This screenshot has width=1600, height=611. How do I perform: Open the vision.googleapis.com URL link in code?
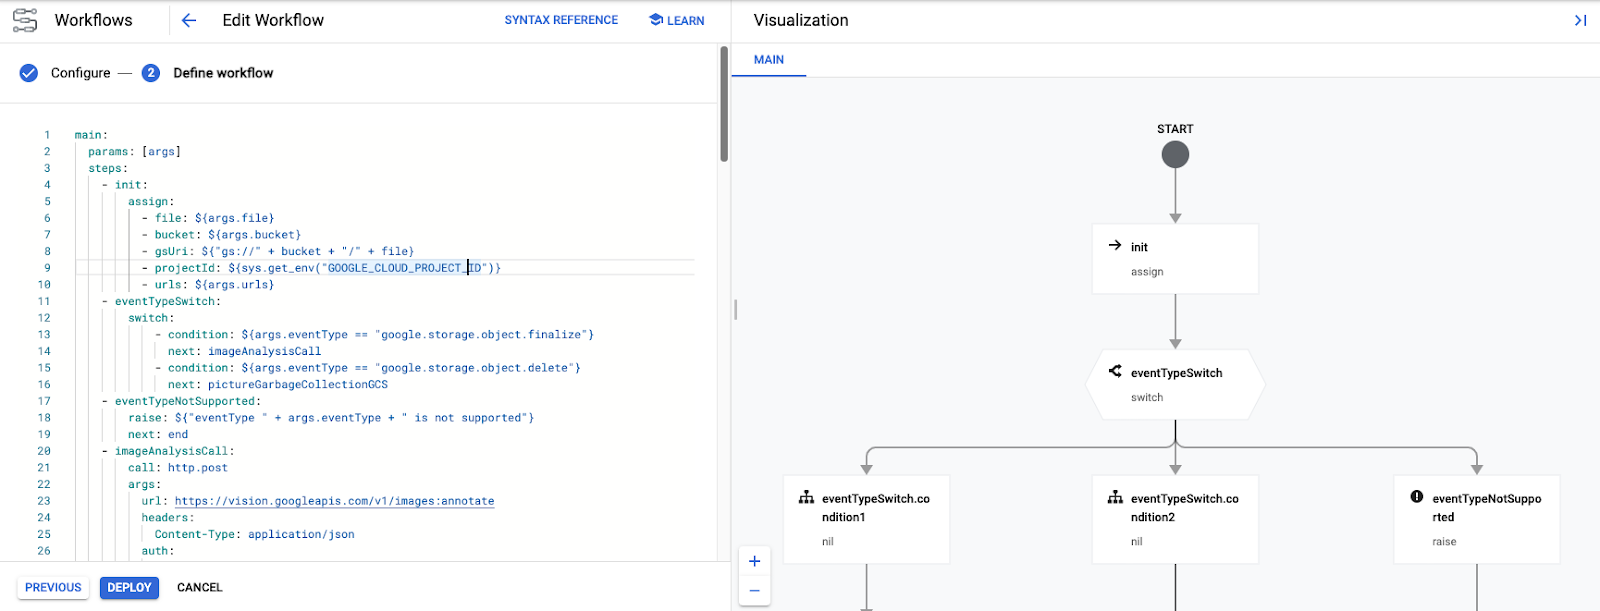pyautogui.click(x=334, y=501)
